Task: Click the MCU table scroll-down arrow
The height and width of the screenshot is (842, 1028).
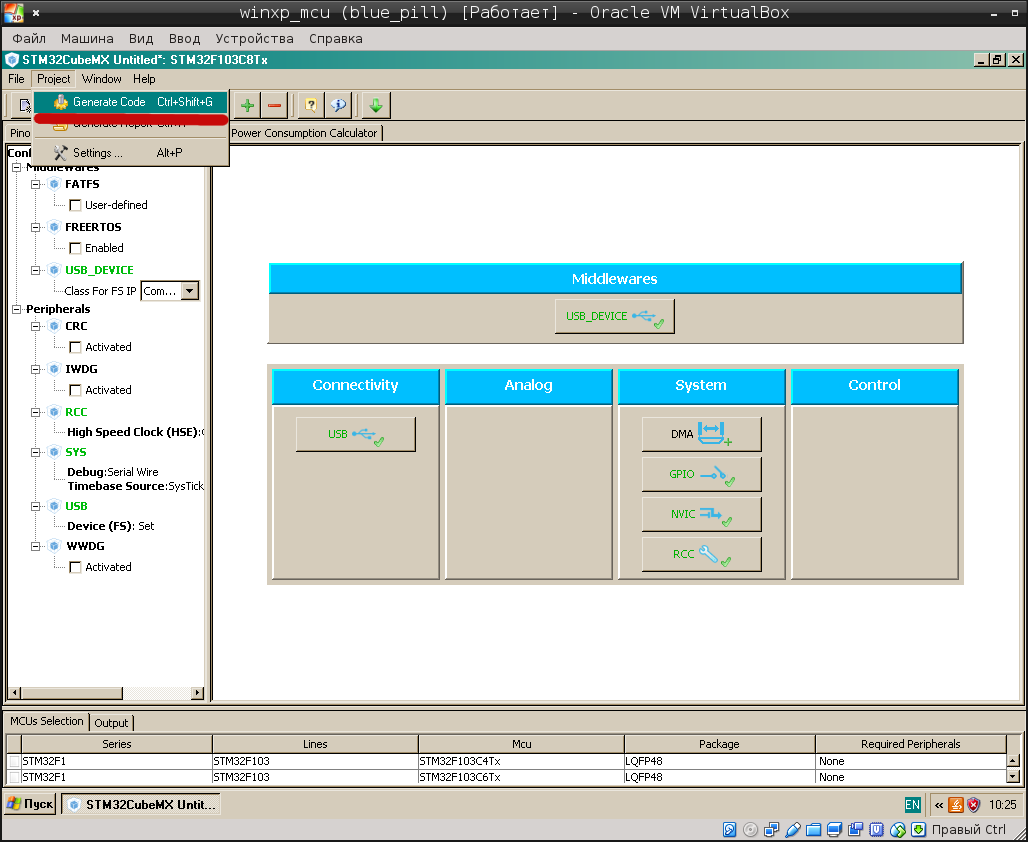Action: tap(1013, 777)
